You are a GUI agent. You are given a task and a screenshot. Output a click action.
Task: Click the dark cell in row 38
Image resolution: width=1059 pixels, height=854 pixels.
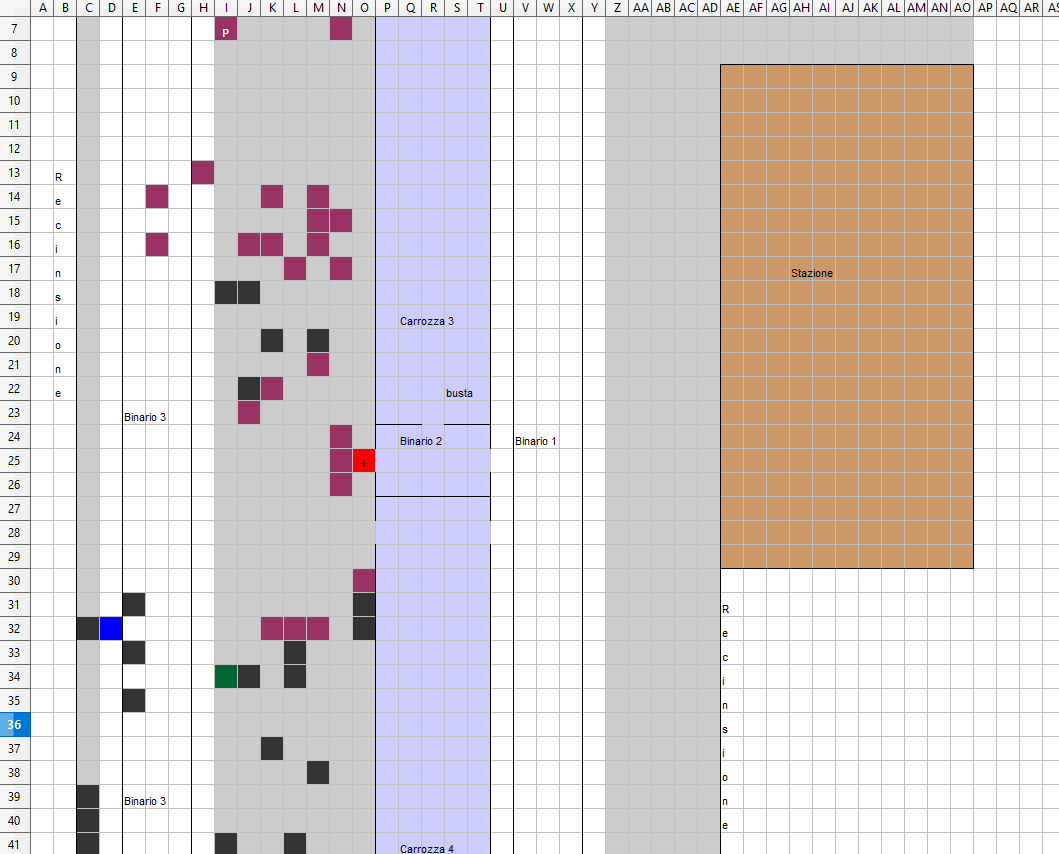tap(318, 773)
